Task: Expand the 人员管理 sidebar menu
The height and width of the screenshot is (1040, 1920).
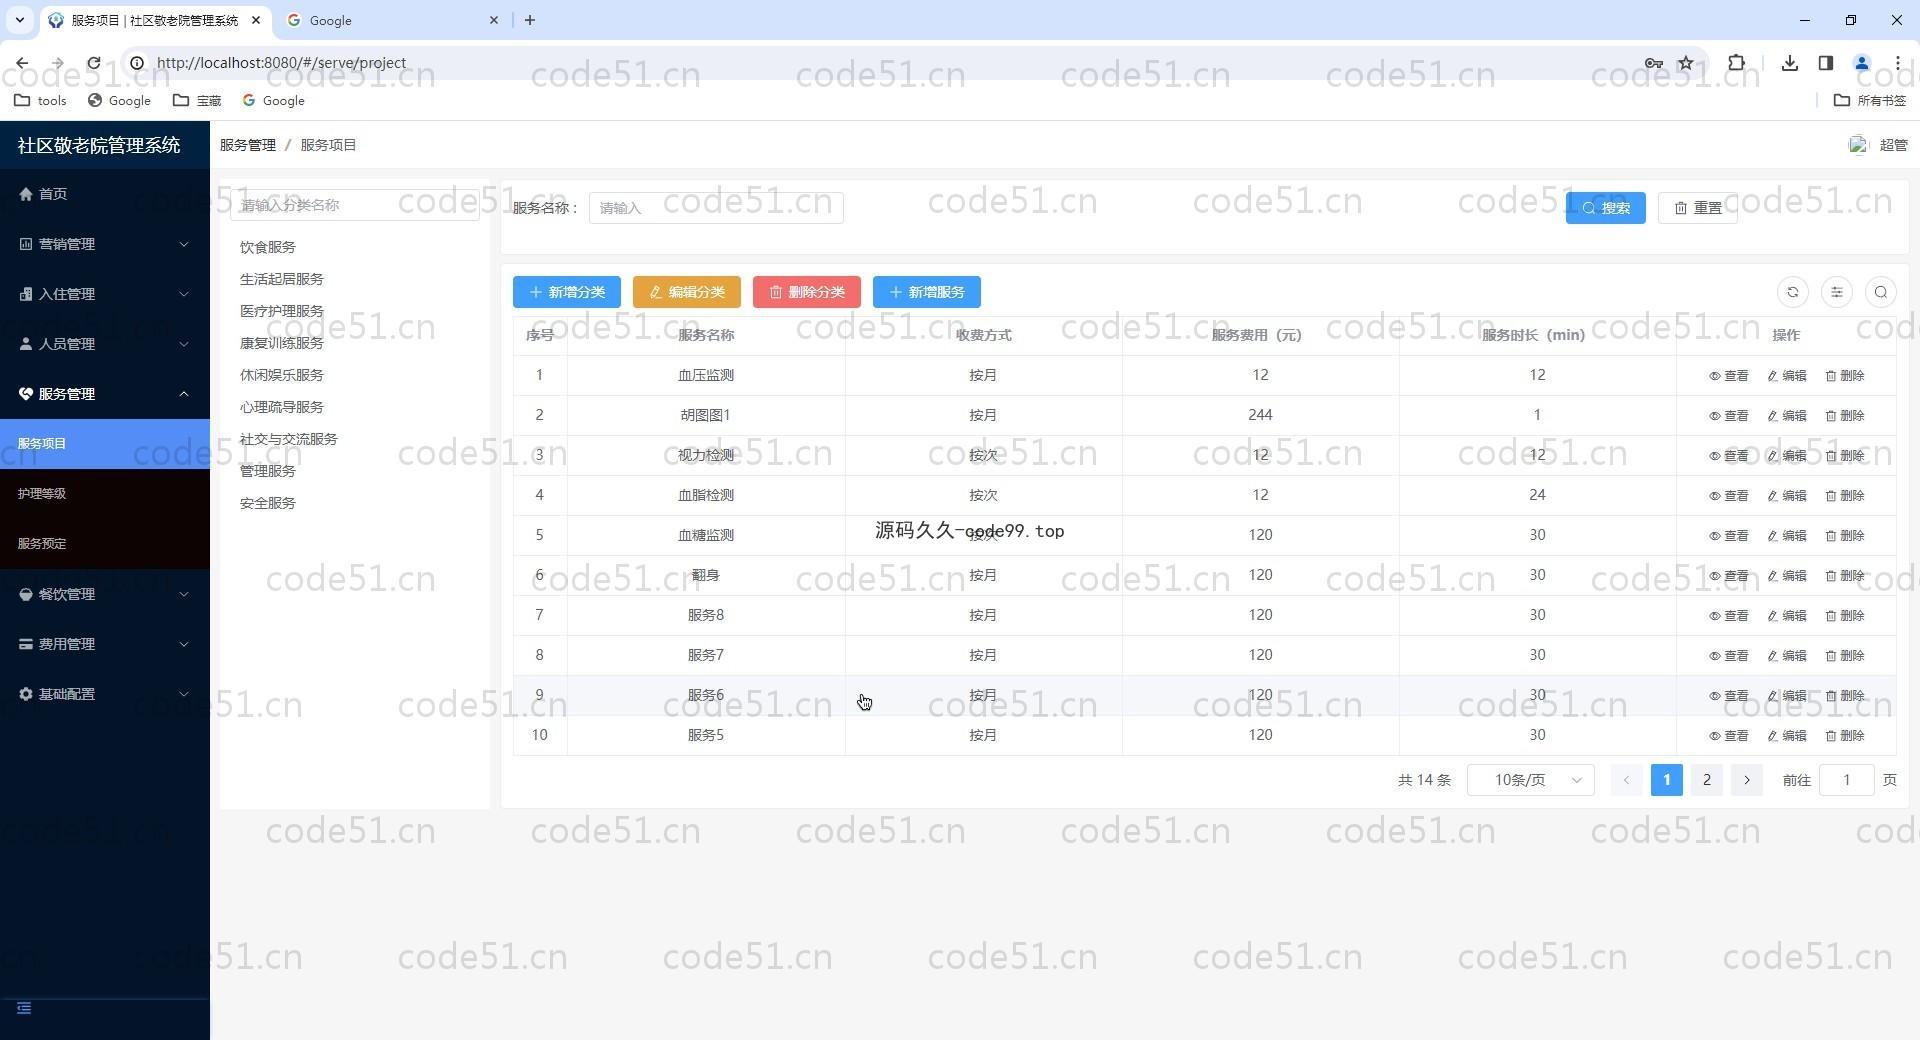Action: pos(105,344)
